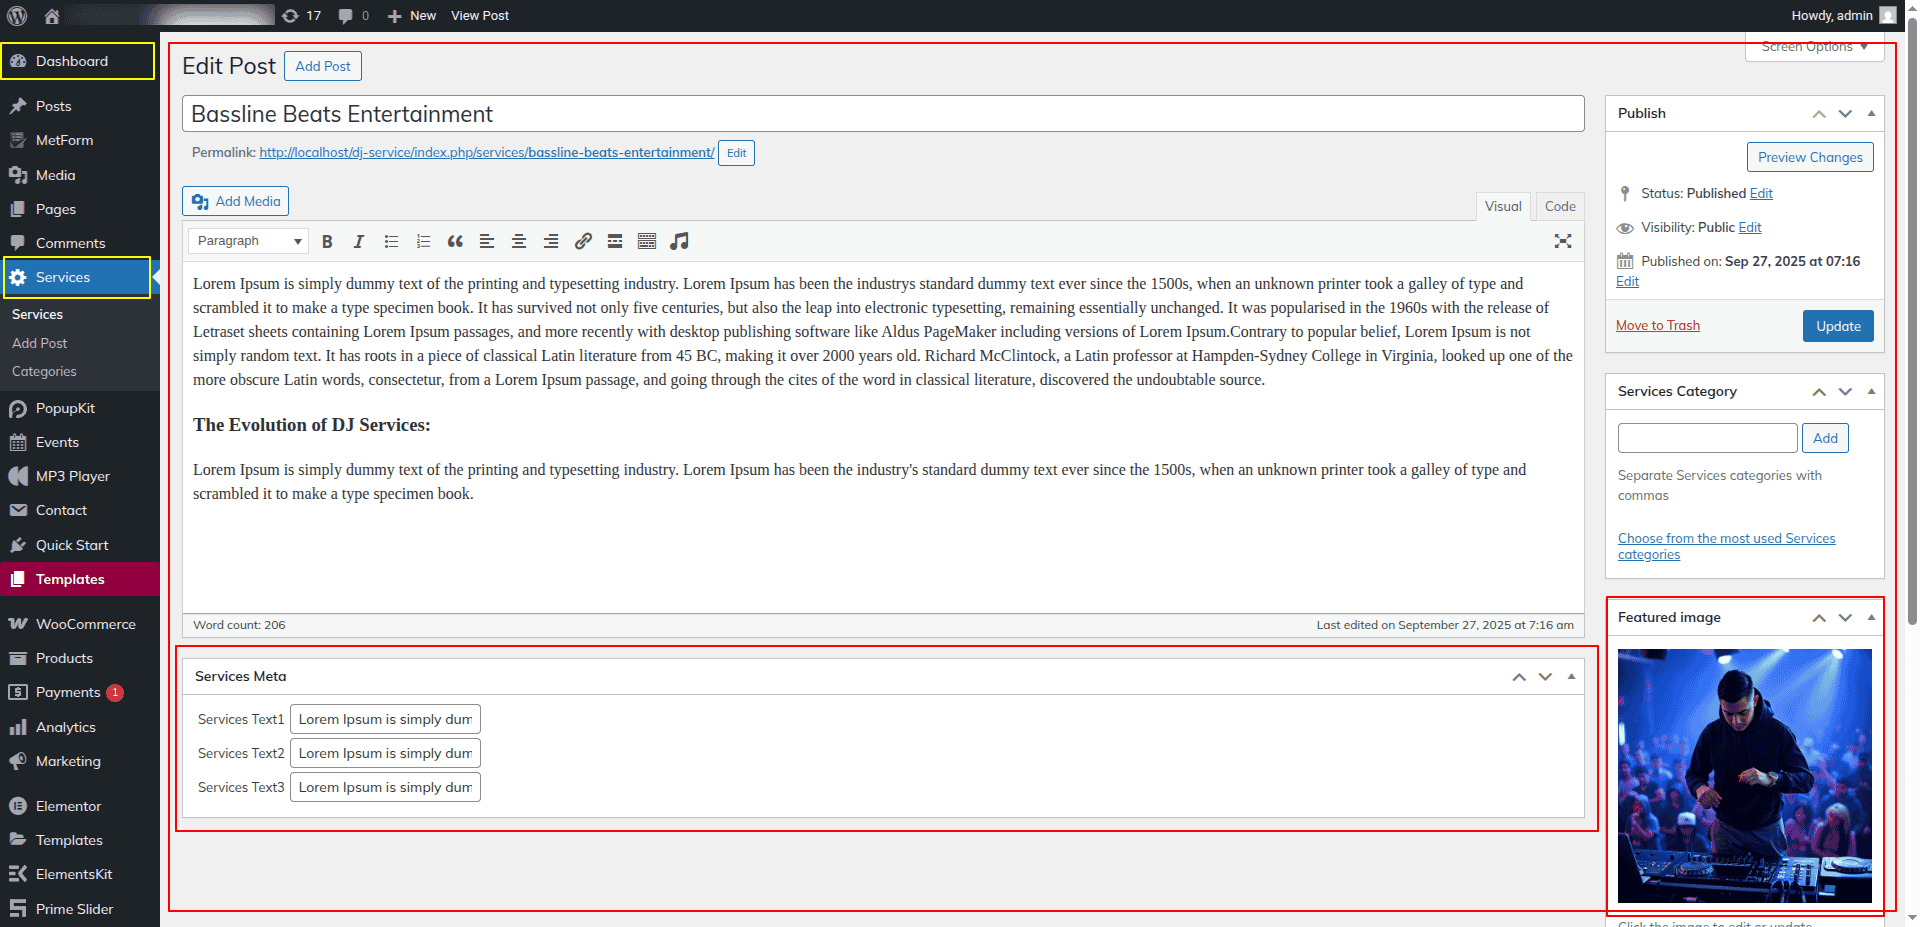Click the Services category input field

(1707, 438)
